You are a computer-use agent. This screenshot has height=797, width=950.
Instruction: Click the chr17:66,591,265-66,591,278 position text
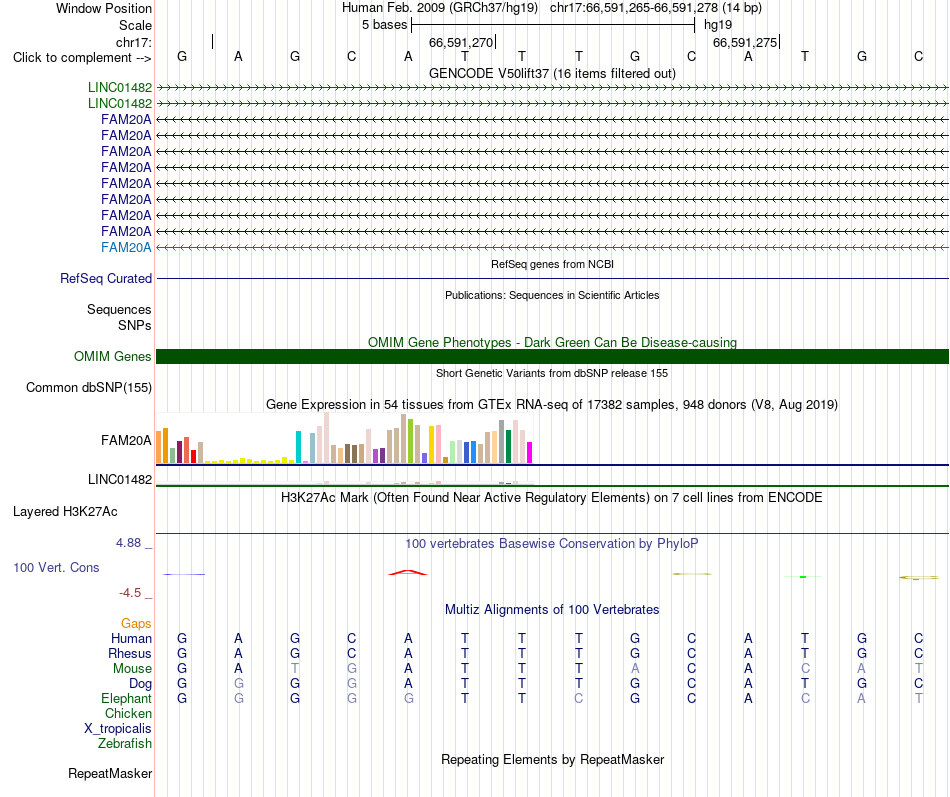634,8
